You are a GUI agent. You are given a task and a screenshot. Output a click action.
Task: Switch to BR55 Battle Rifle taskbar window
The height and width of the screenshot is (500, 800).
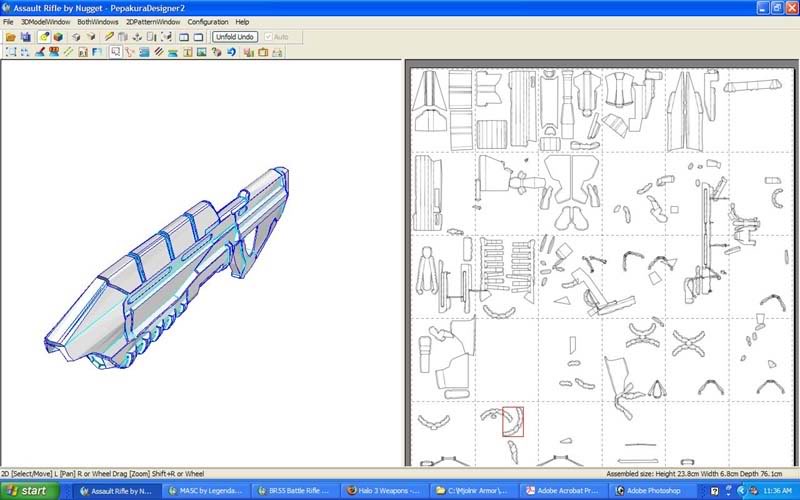pos(294,491)
